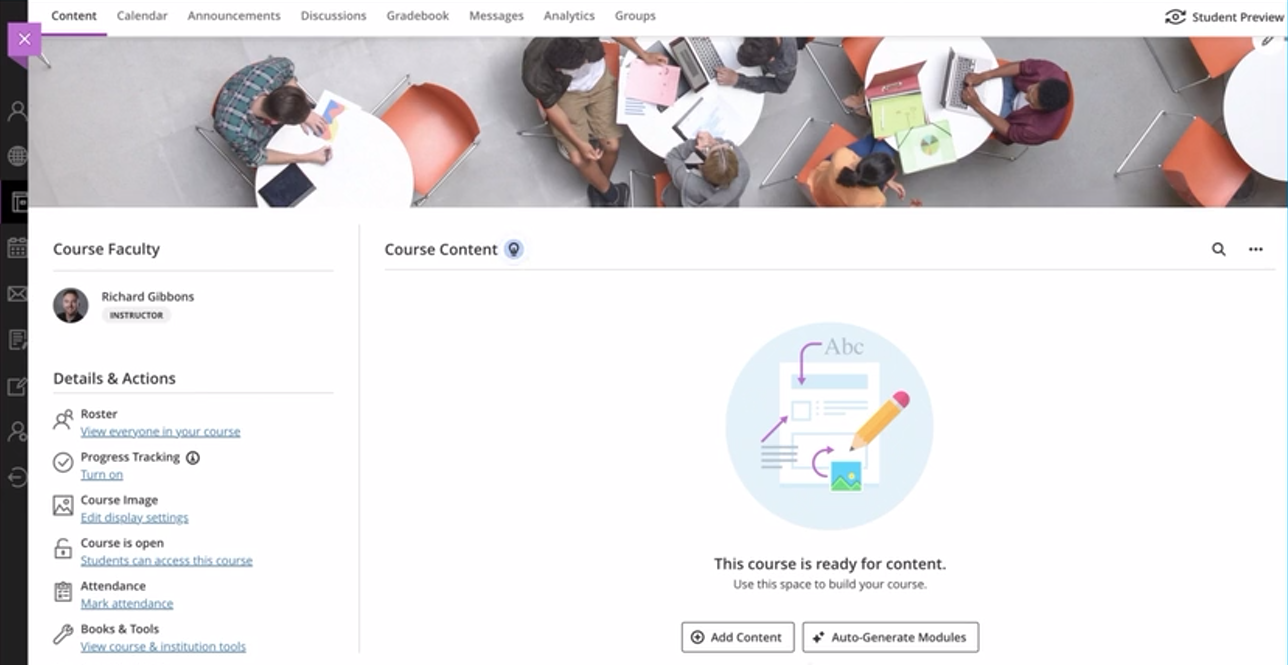Open the 'View everyone in your course' link
The image size is (1288, 665).
pos(160,432)
